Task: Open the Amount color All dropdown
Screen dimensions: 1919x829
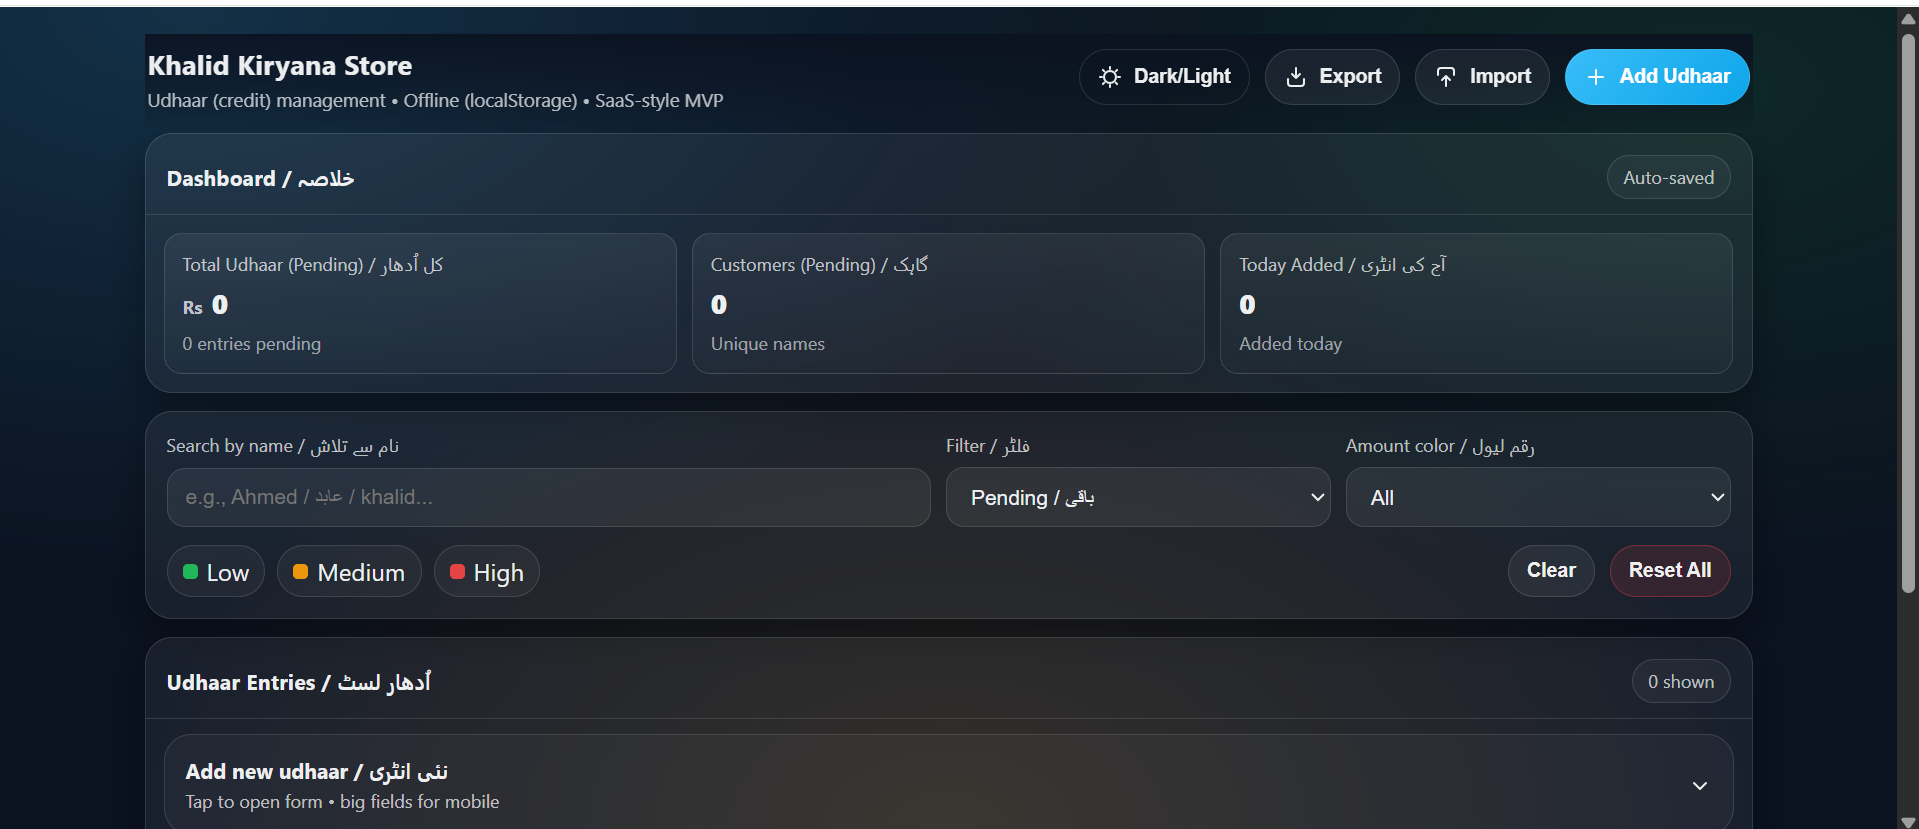Action: coord(1538,497)
